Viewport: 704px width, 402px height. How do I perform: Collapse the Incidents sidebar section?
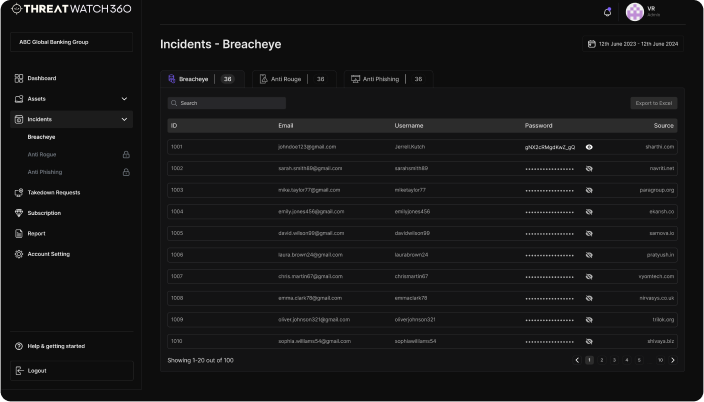tap(124, 119)
